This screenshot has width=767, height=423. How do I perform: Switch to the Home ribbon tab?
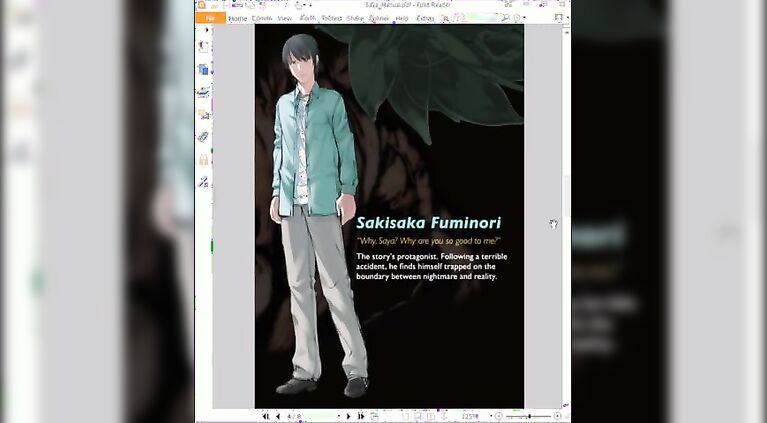coord(237,18)
